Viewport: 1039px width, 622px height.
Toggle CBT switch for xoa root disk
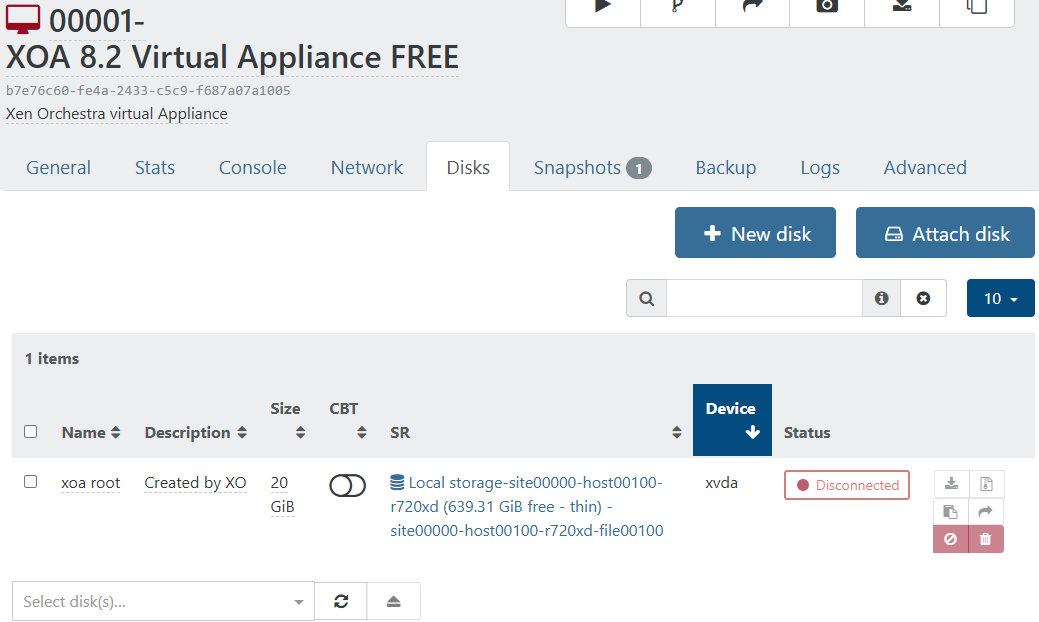pyautogui.click(x=347, y=486)
